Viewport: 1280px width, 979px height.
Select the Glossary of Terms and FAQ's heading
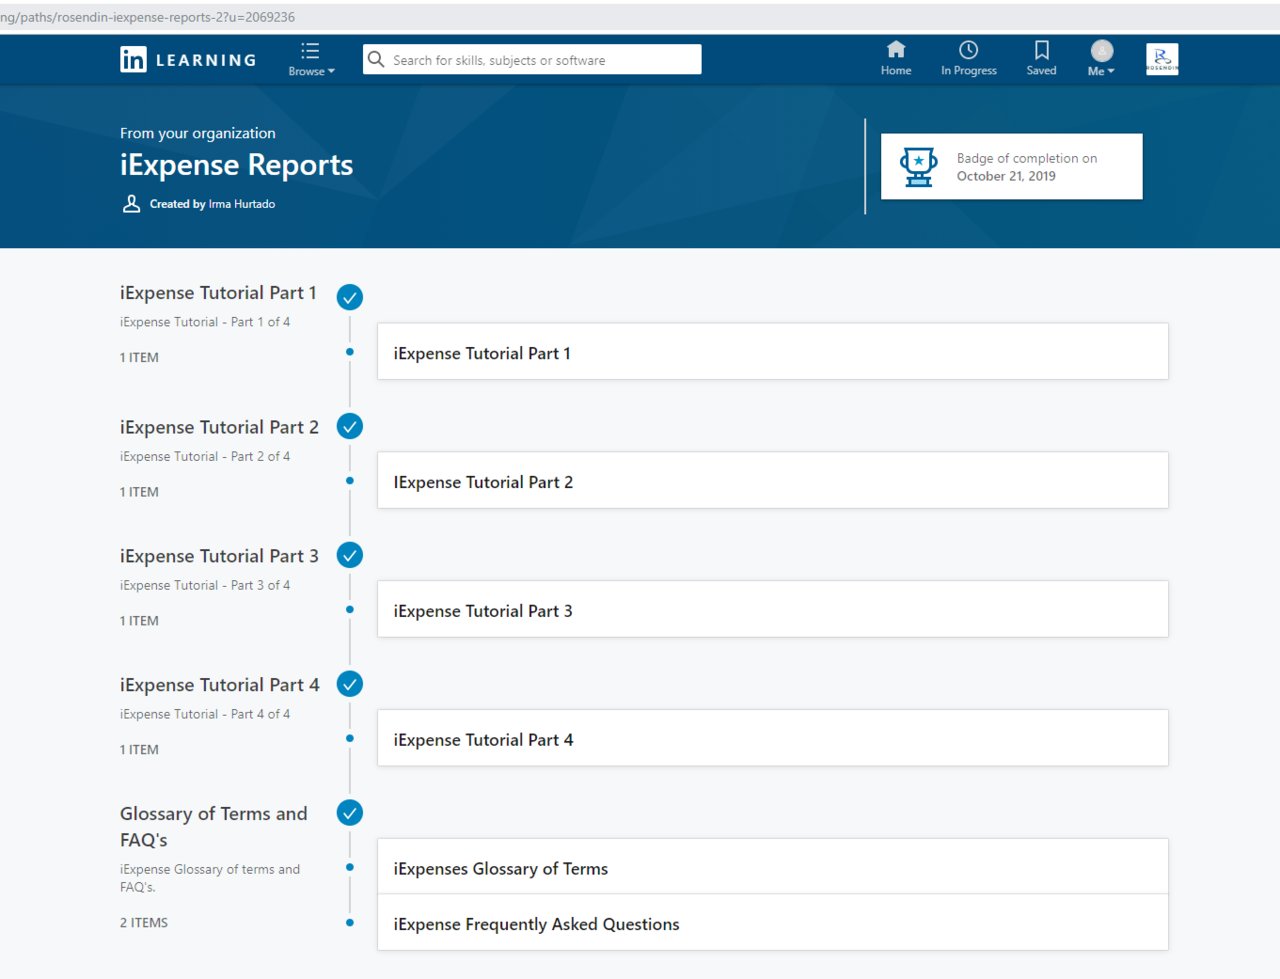[214, 827]
